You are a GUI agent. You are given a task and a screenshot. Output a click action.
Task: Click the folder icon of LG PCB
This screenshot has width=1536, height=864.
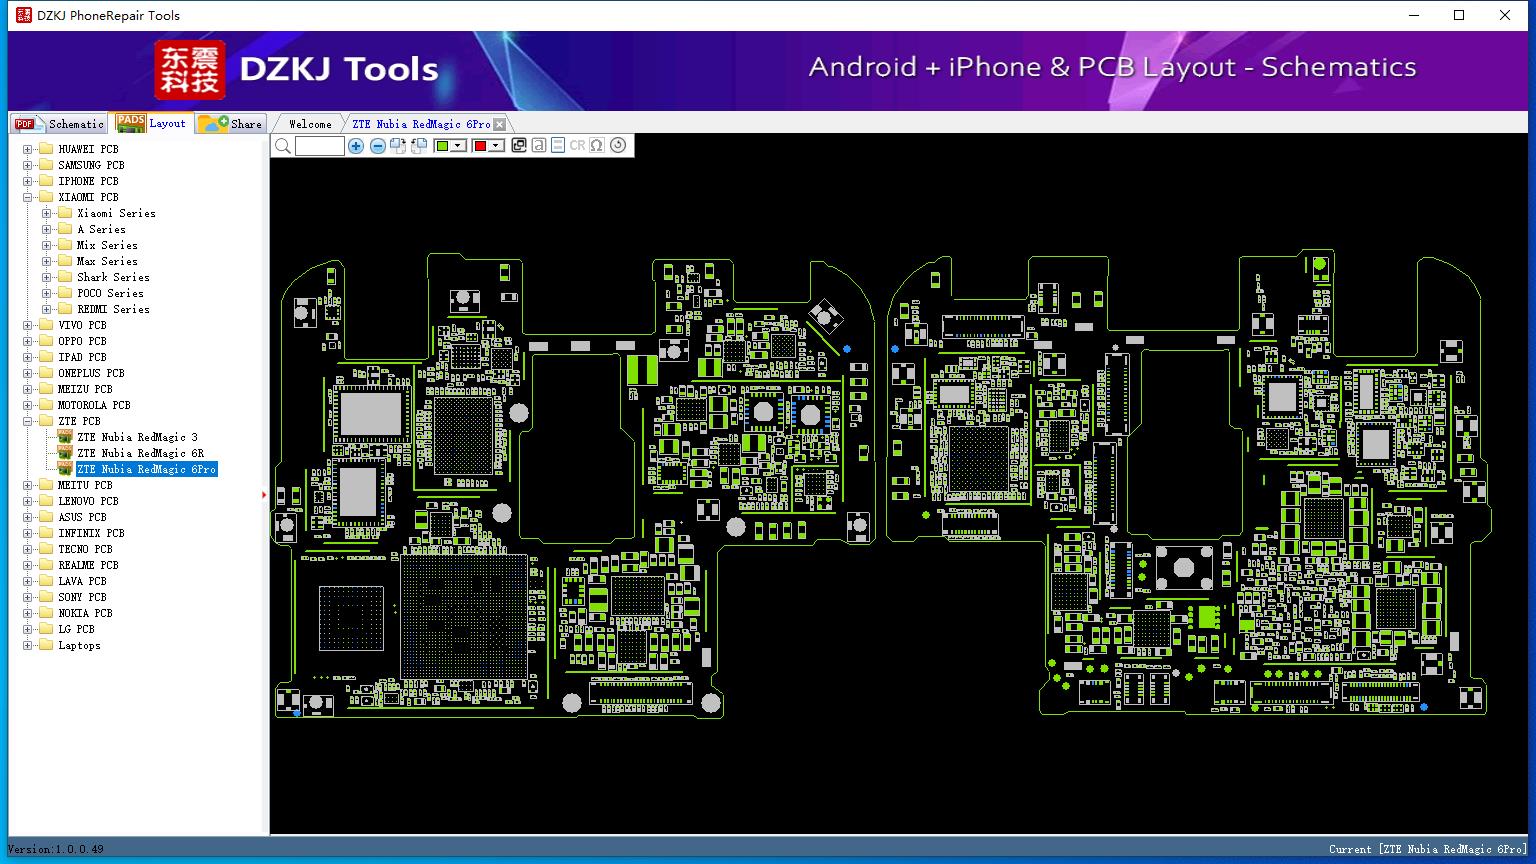click(x=45, y=629)
